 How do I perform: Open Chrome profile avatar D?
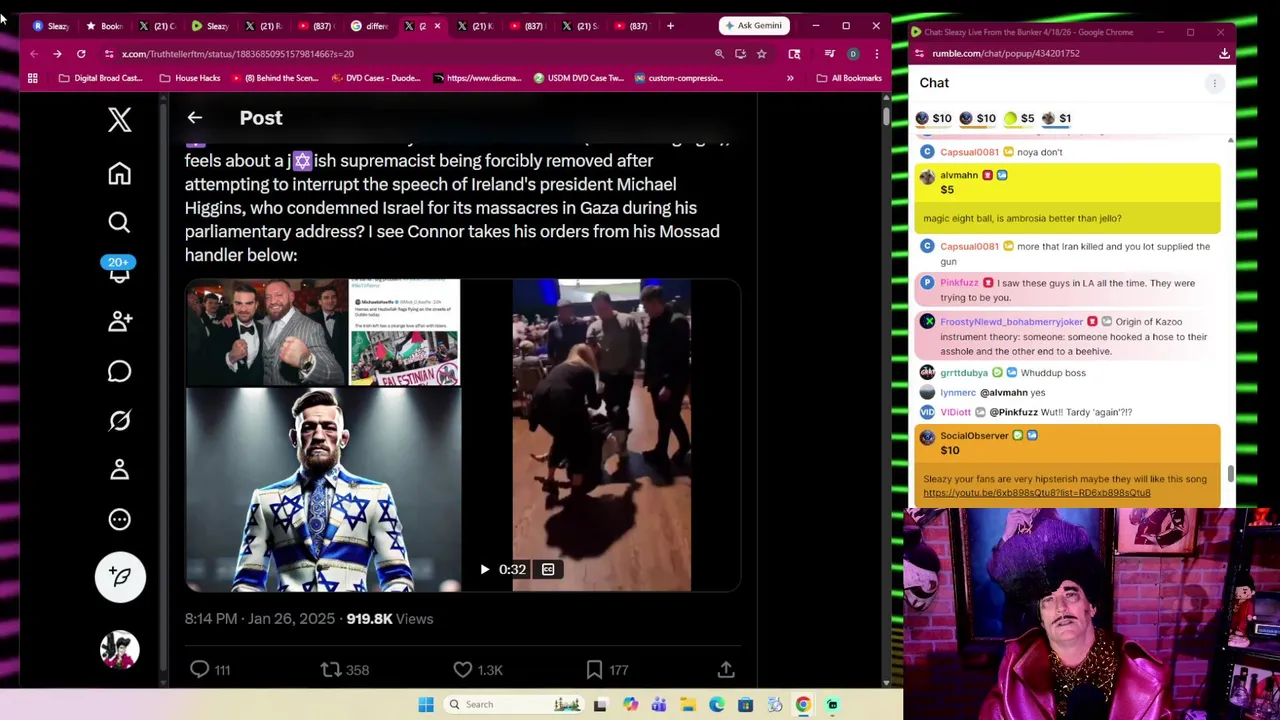tap(853, 54)
